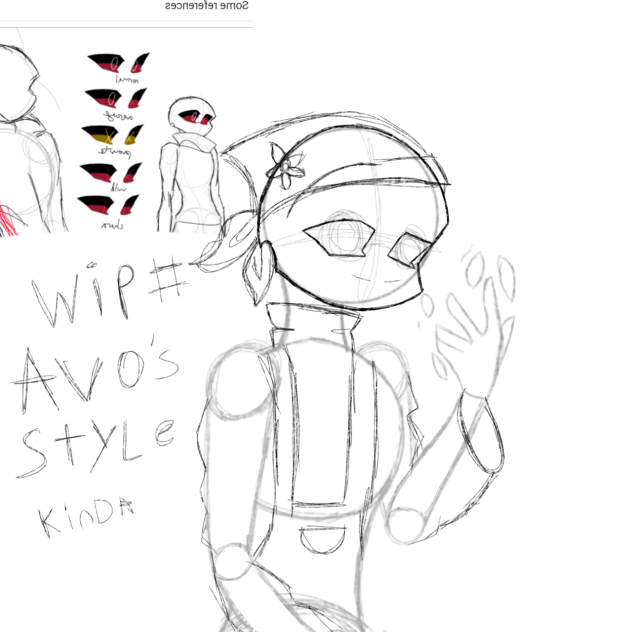The image size is (632, 632).
Task: Click the handwritten "KINDA" text
Action: tap(85, 517)
